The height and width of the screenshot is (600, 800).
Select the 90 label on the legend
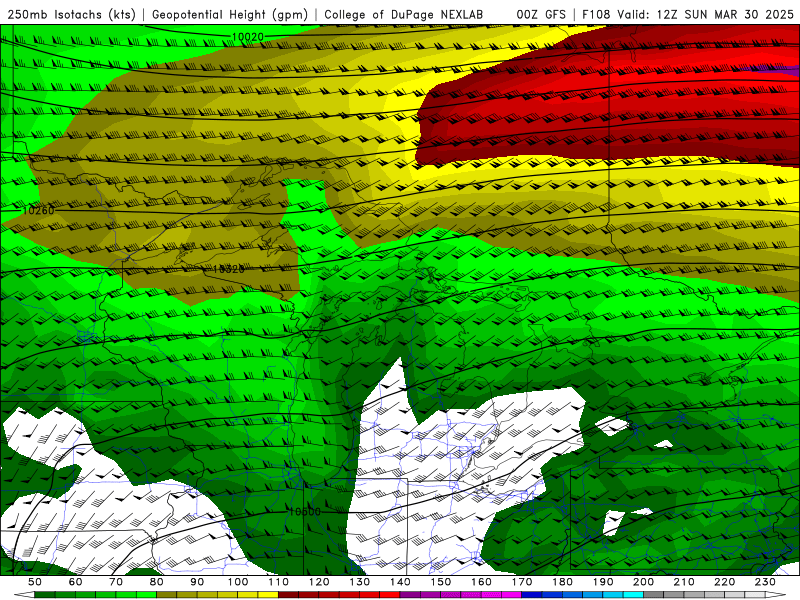[197, 582]
